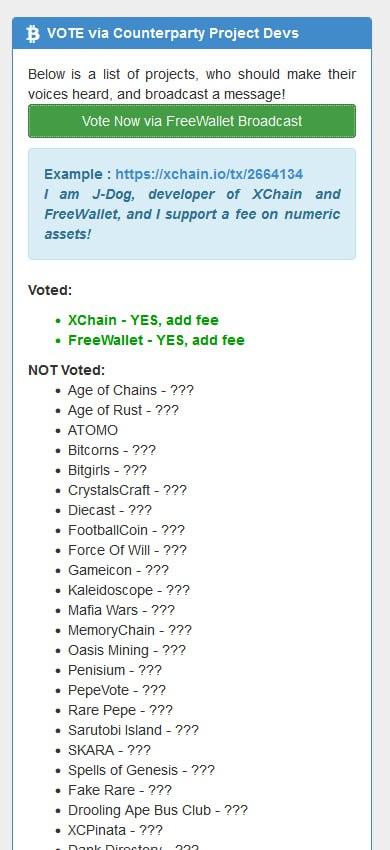Click the Force Of Will list entry
The image size is (390, 850).
[x=127, y=550]
